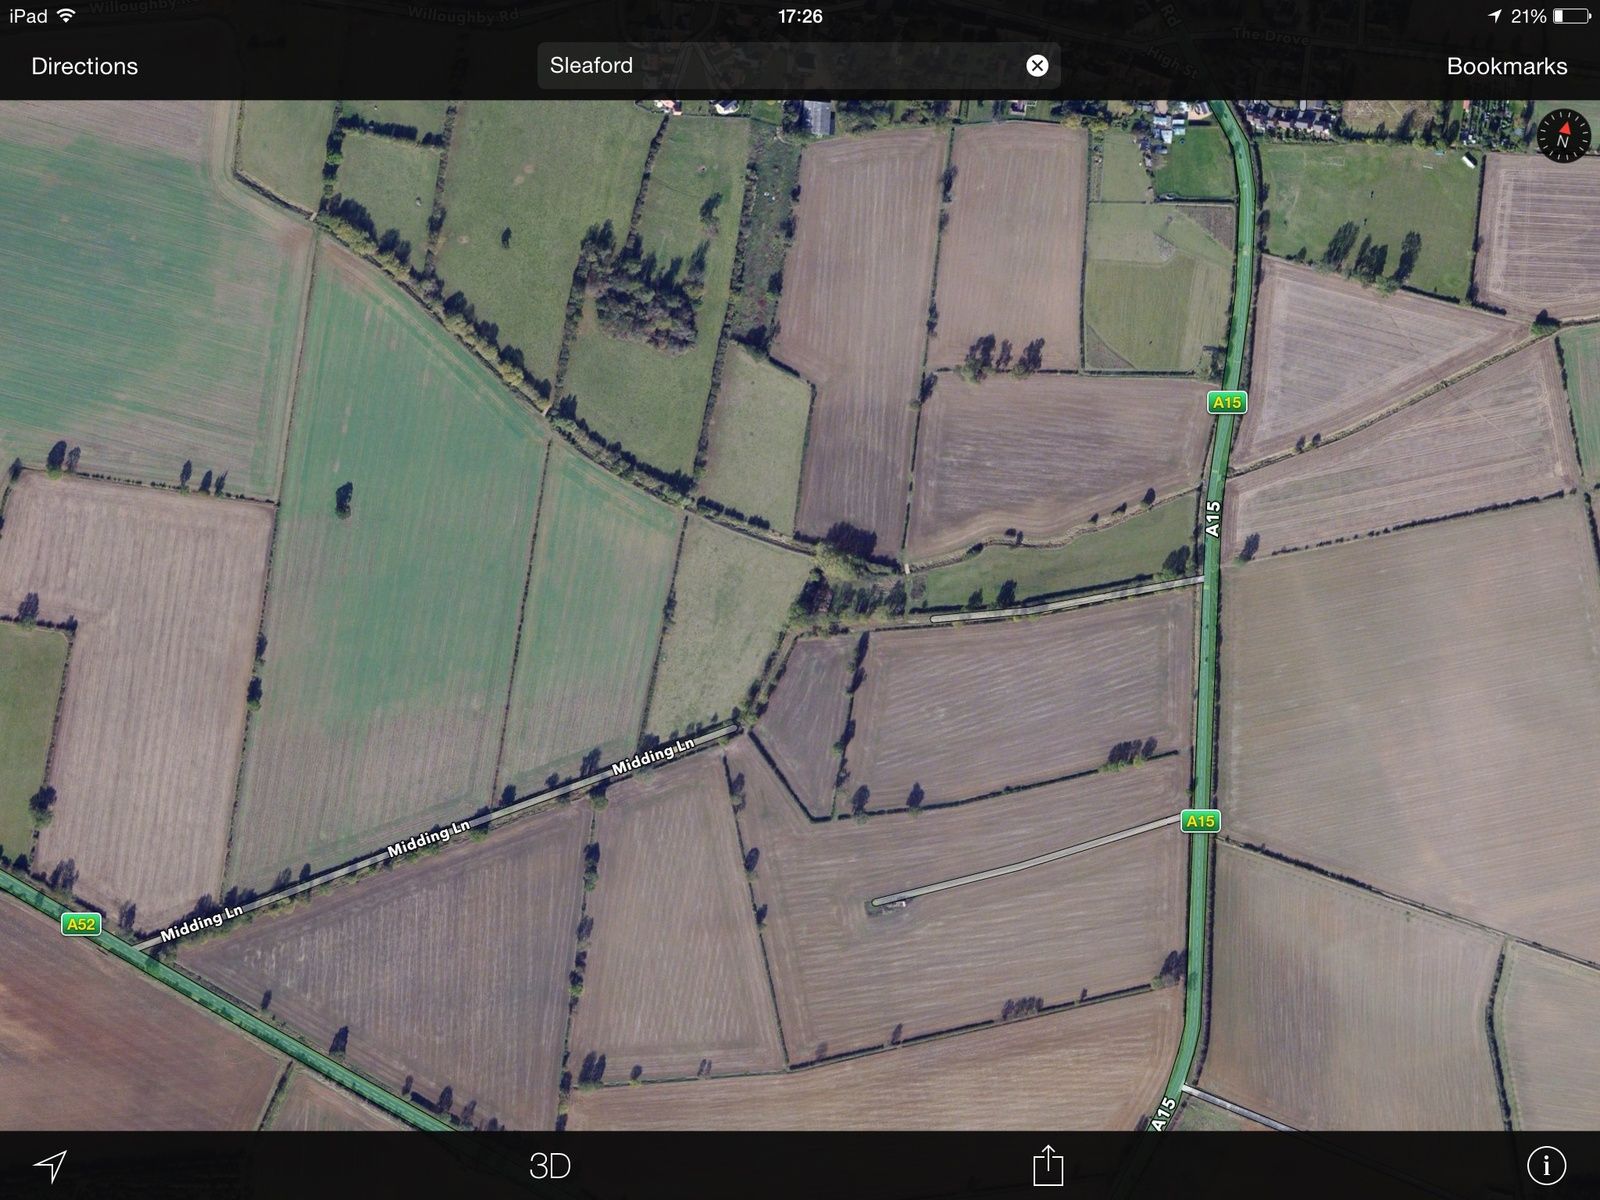Tap the location services arrow in status bar

pos(1495,16)
